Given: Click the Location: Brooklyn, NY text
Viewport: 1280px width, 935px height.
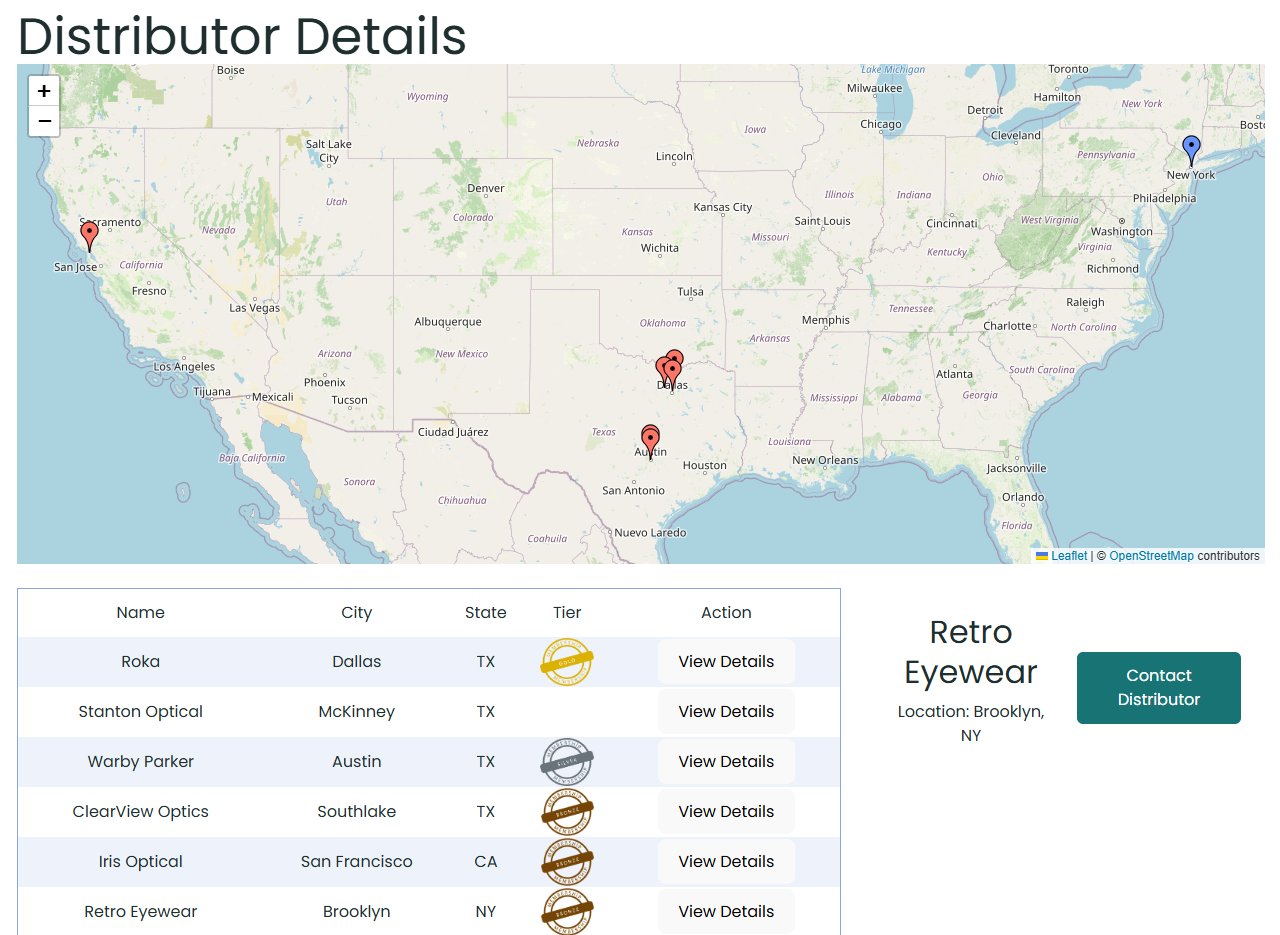Looking at the screenshot, I should [971, 724].
